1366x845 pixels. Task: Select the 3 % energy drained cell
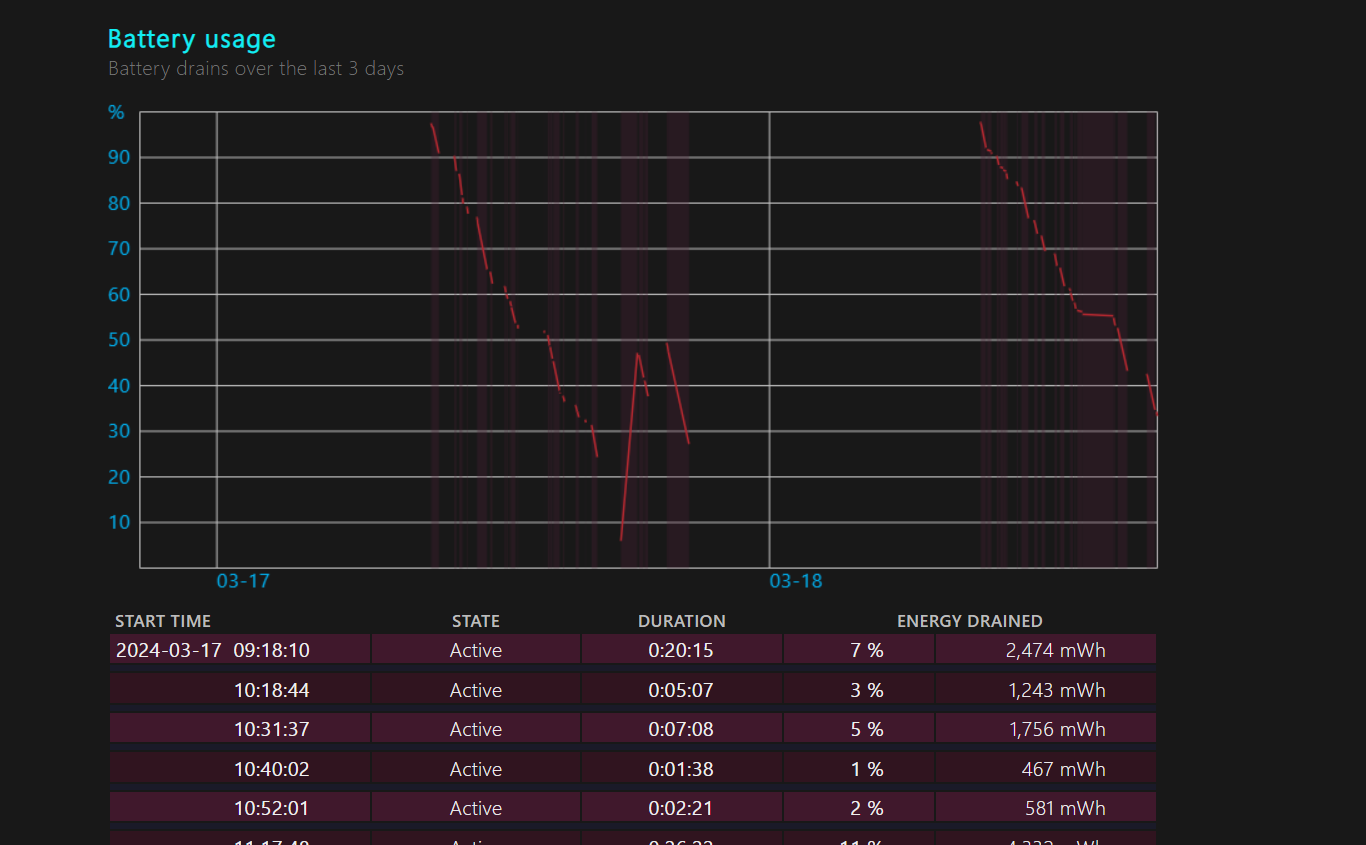pyautogui.click(x=859, y=689)
